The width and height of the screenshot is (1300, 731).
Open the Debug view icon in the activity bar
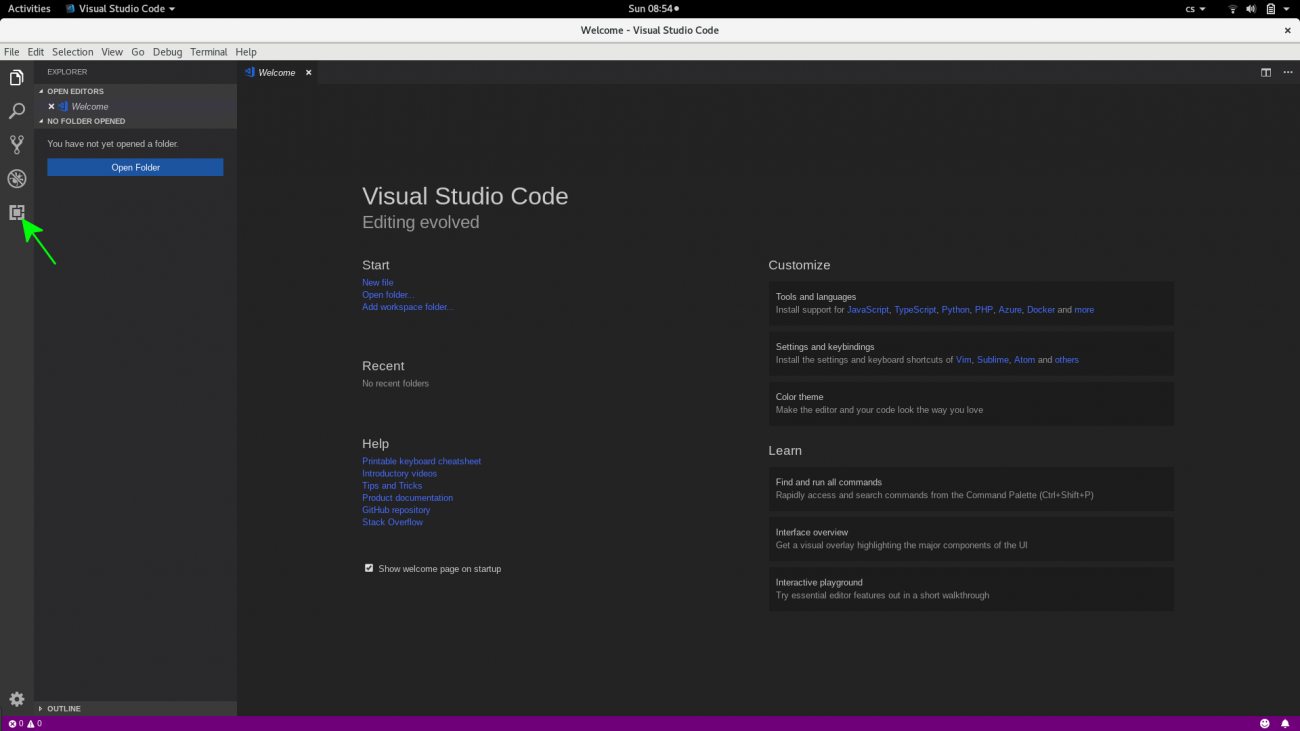17,179
